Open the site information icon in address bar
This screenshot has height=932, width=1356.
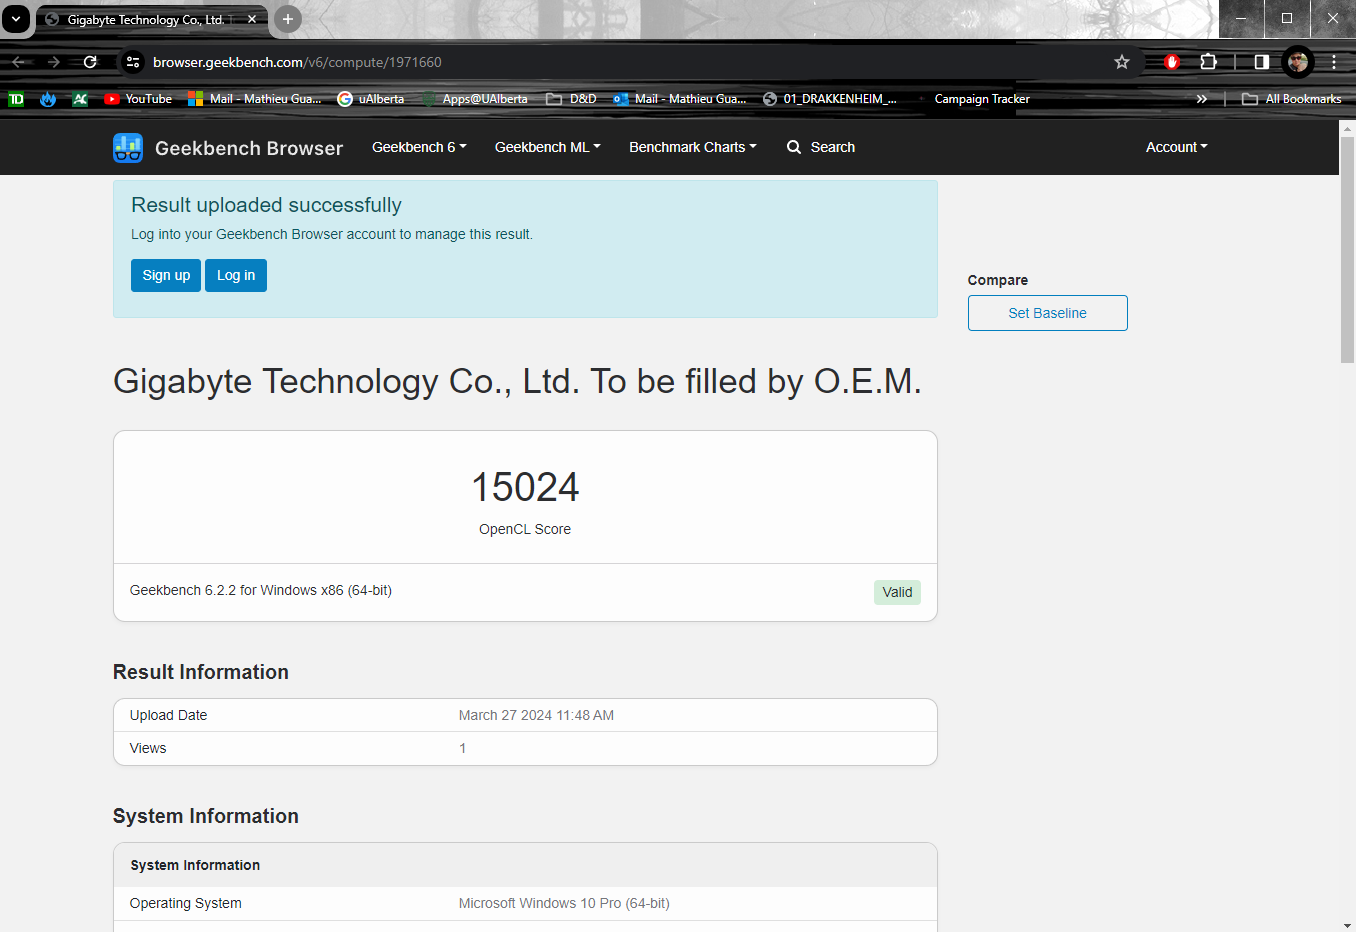(x=133, y=62)
